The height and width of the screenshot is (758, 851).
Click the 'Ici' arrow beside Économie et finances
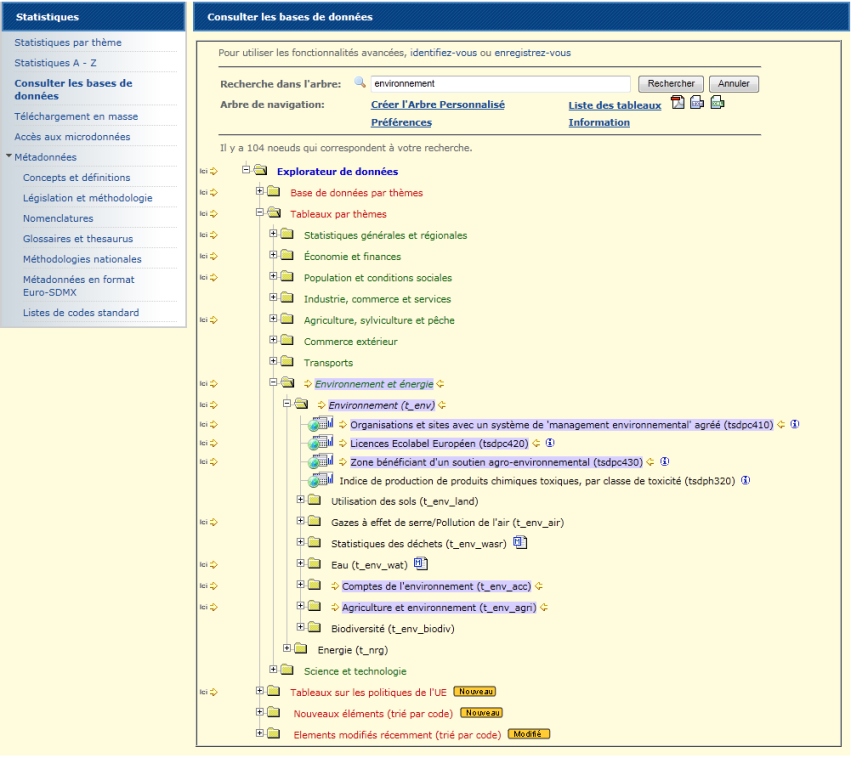(x=208, y=256)
